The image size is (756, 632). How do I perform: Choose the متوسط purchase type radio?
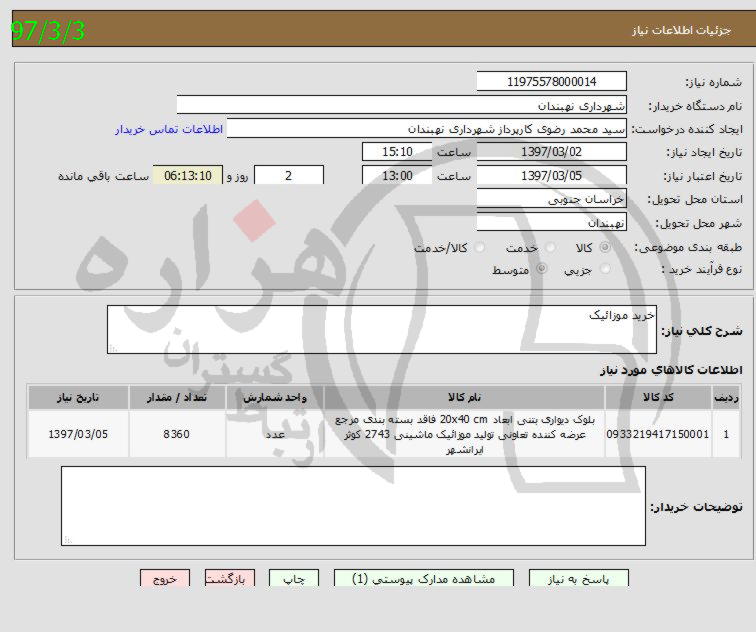pos(542,269)
